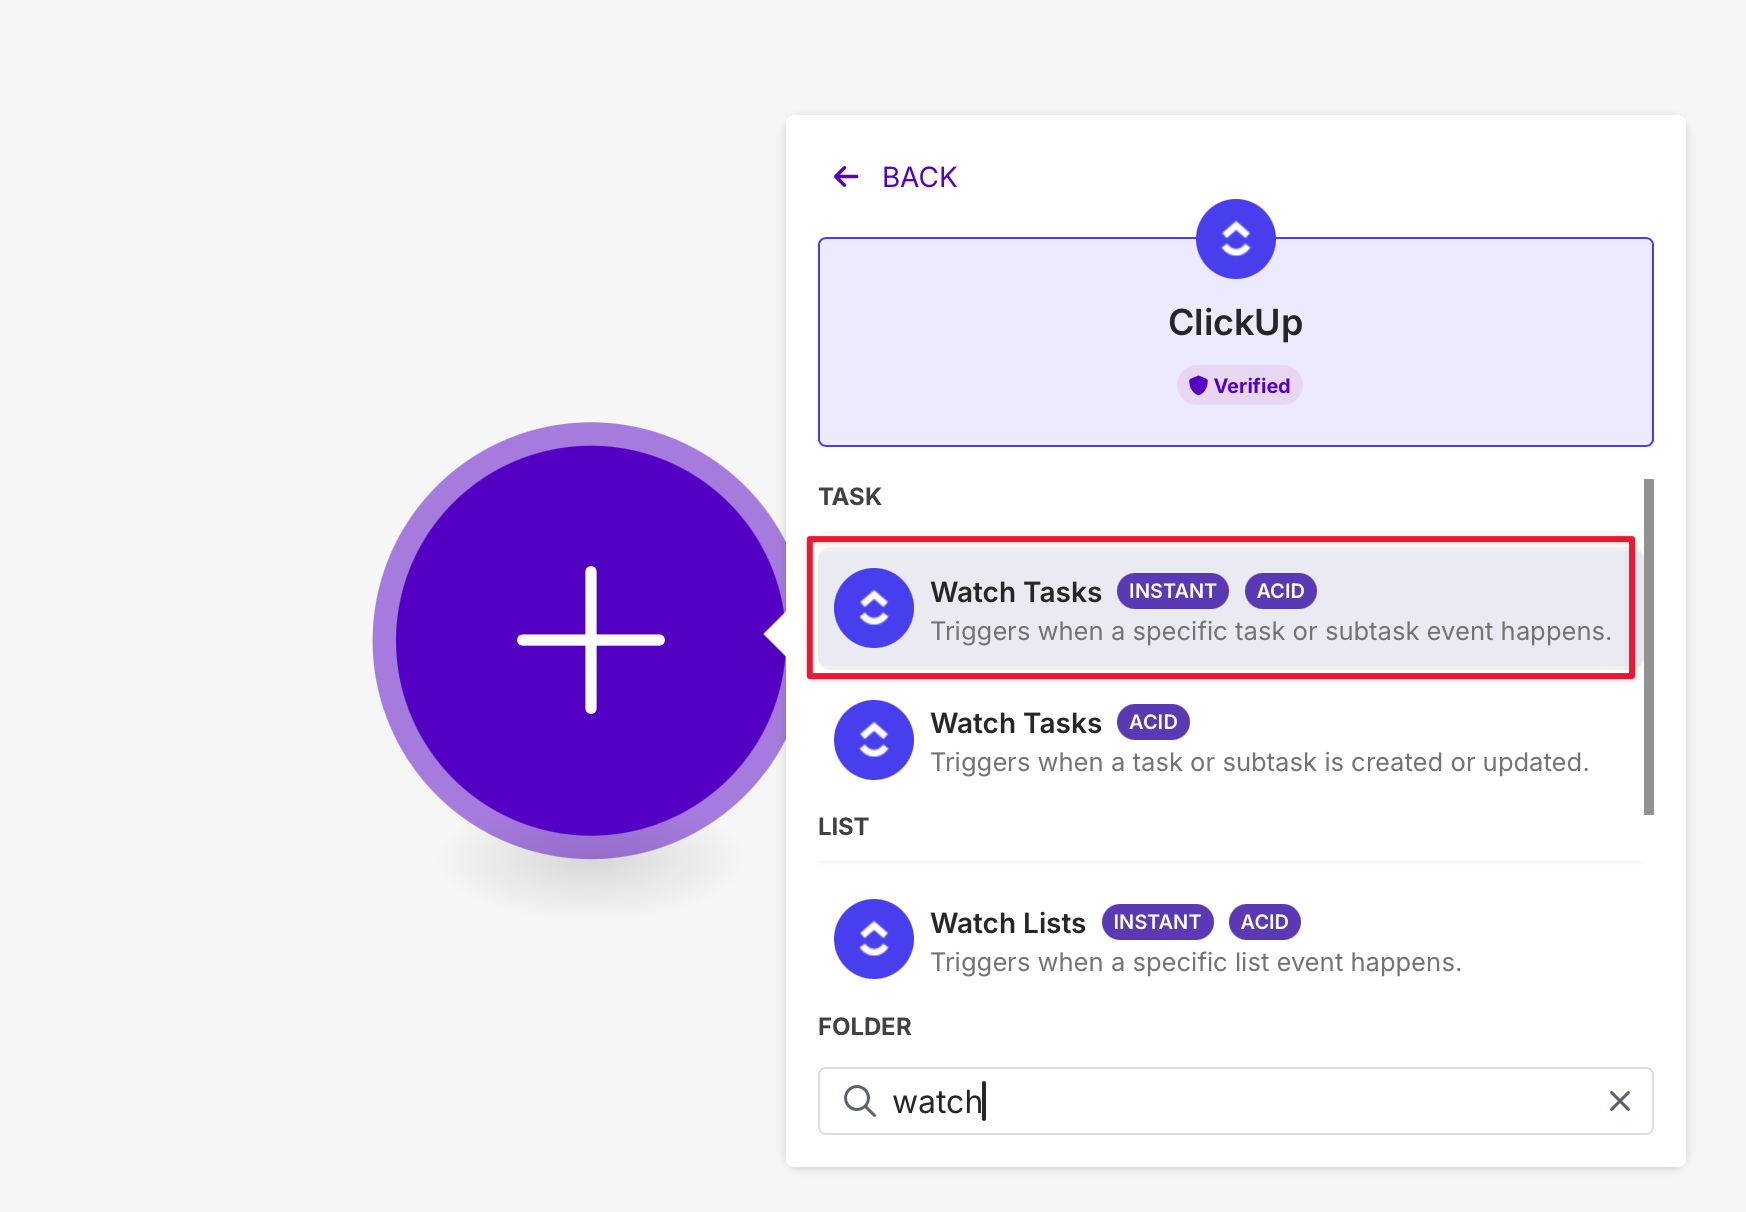
Task: Click the INSTANT badge on Watch Lists
Action: [x=1157, y=922]
